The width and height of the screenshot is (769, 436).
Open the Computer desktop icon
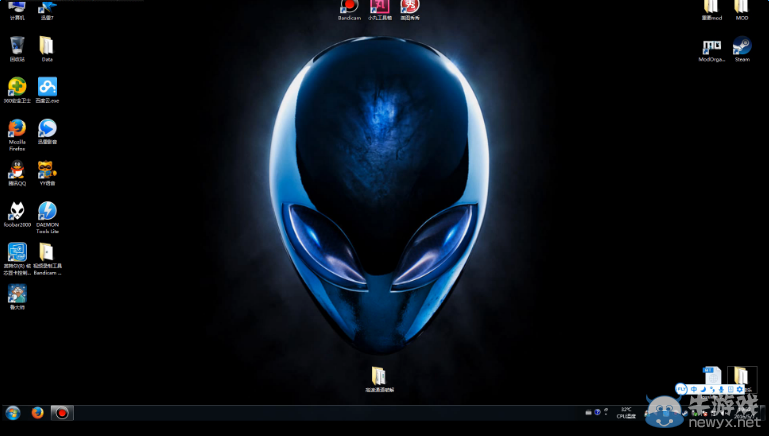pos(17,10)
